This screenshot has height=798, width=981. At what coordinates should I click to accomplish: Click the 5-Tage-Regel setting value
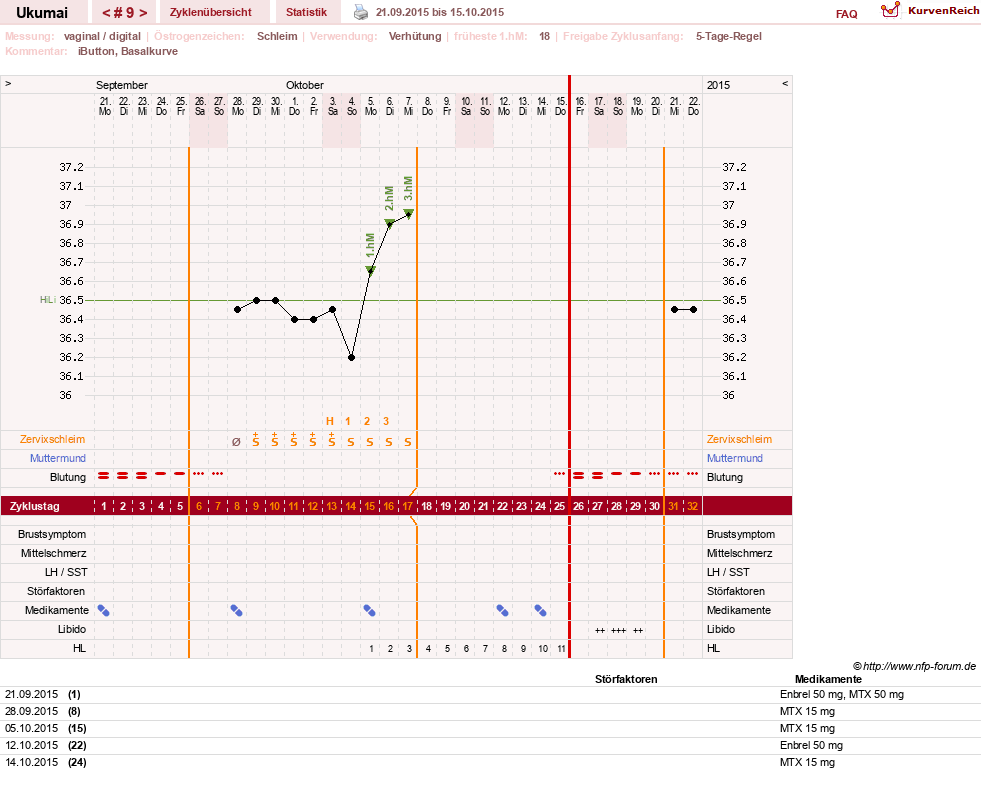coord(728,36)
